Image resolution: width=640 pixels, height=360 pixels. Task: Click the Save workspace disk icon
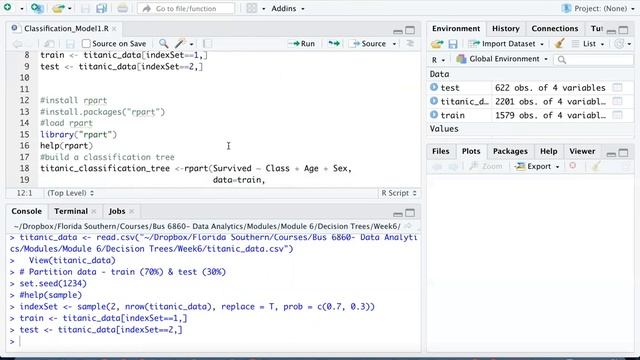(453, 44)
